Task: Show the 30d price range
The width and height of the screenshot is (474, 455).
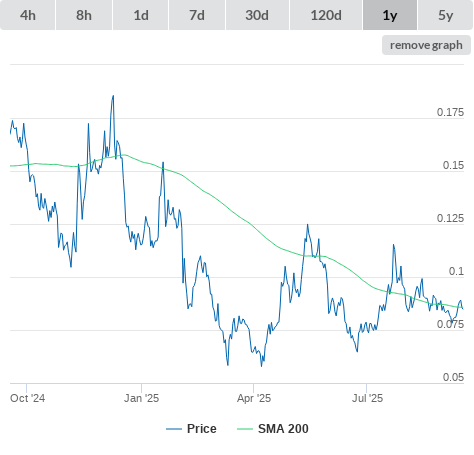Action: coord(257,15)
